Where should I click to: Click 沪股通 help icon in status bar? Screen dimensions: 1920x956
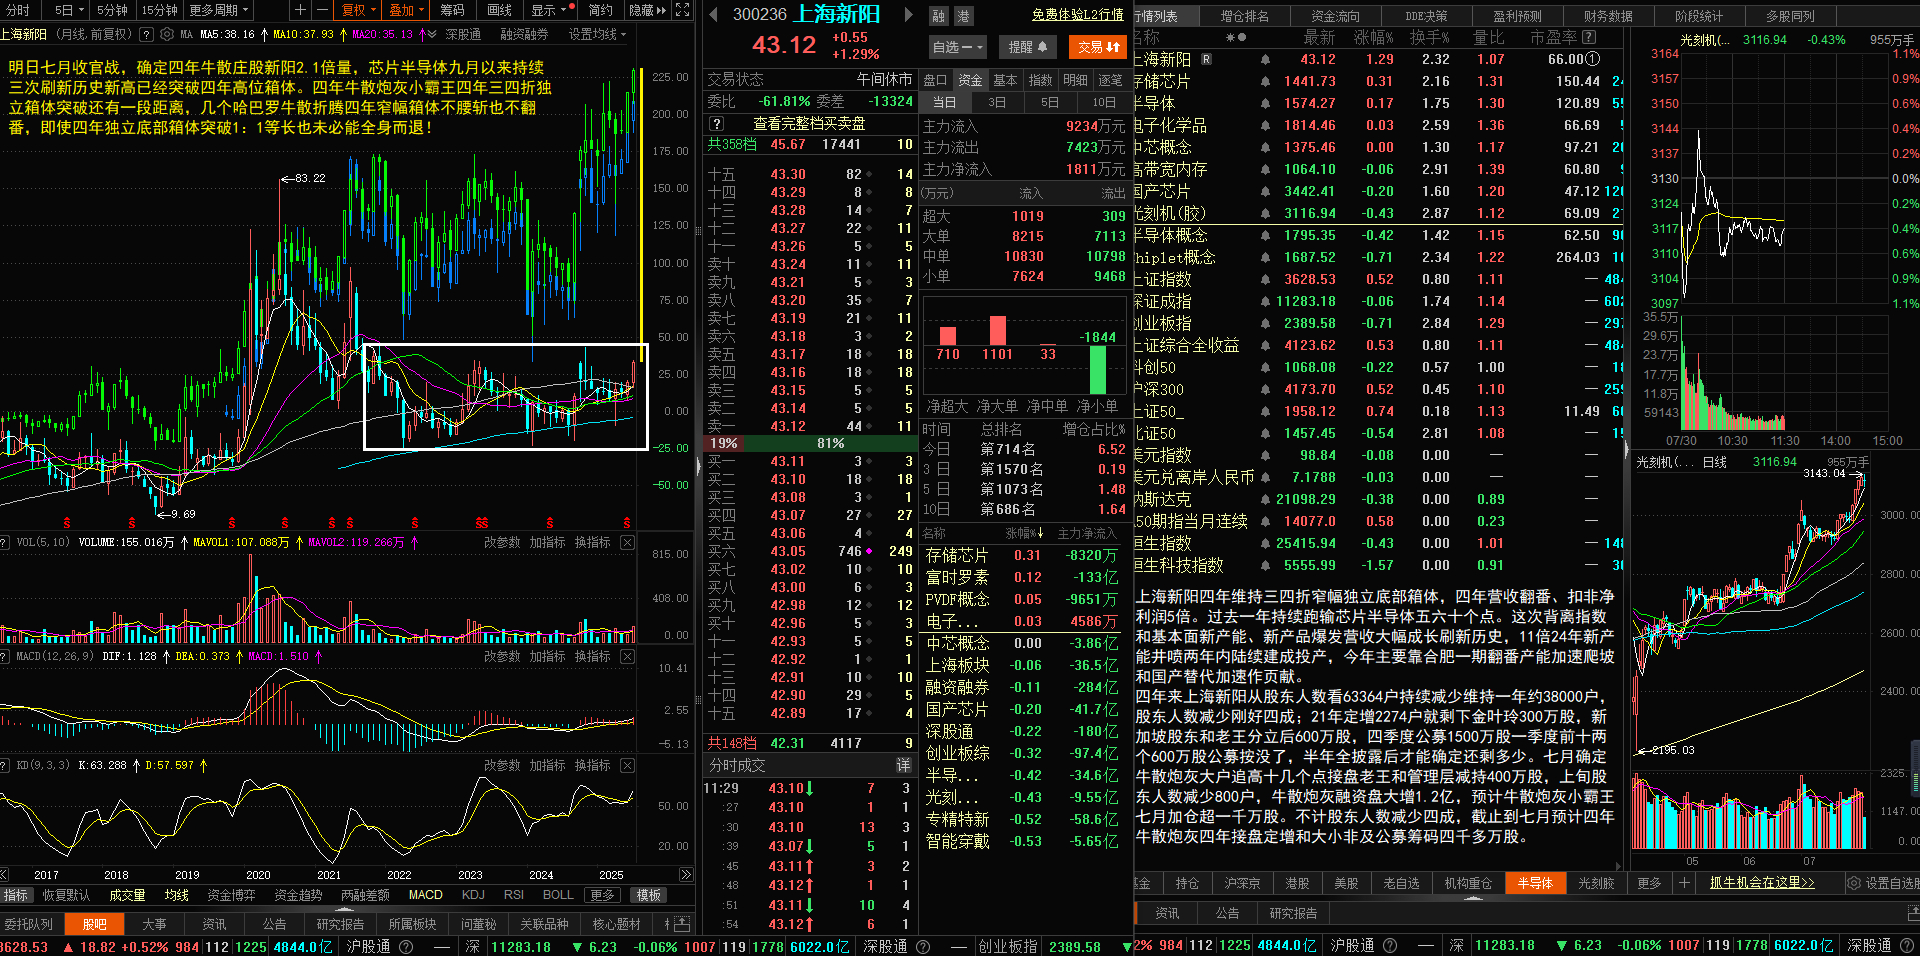point(406,946)
